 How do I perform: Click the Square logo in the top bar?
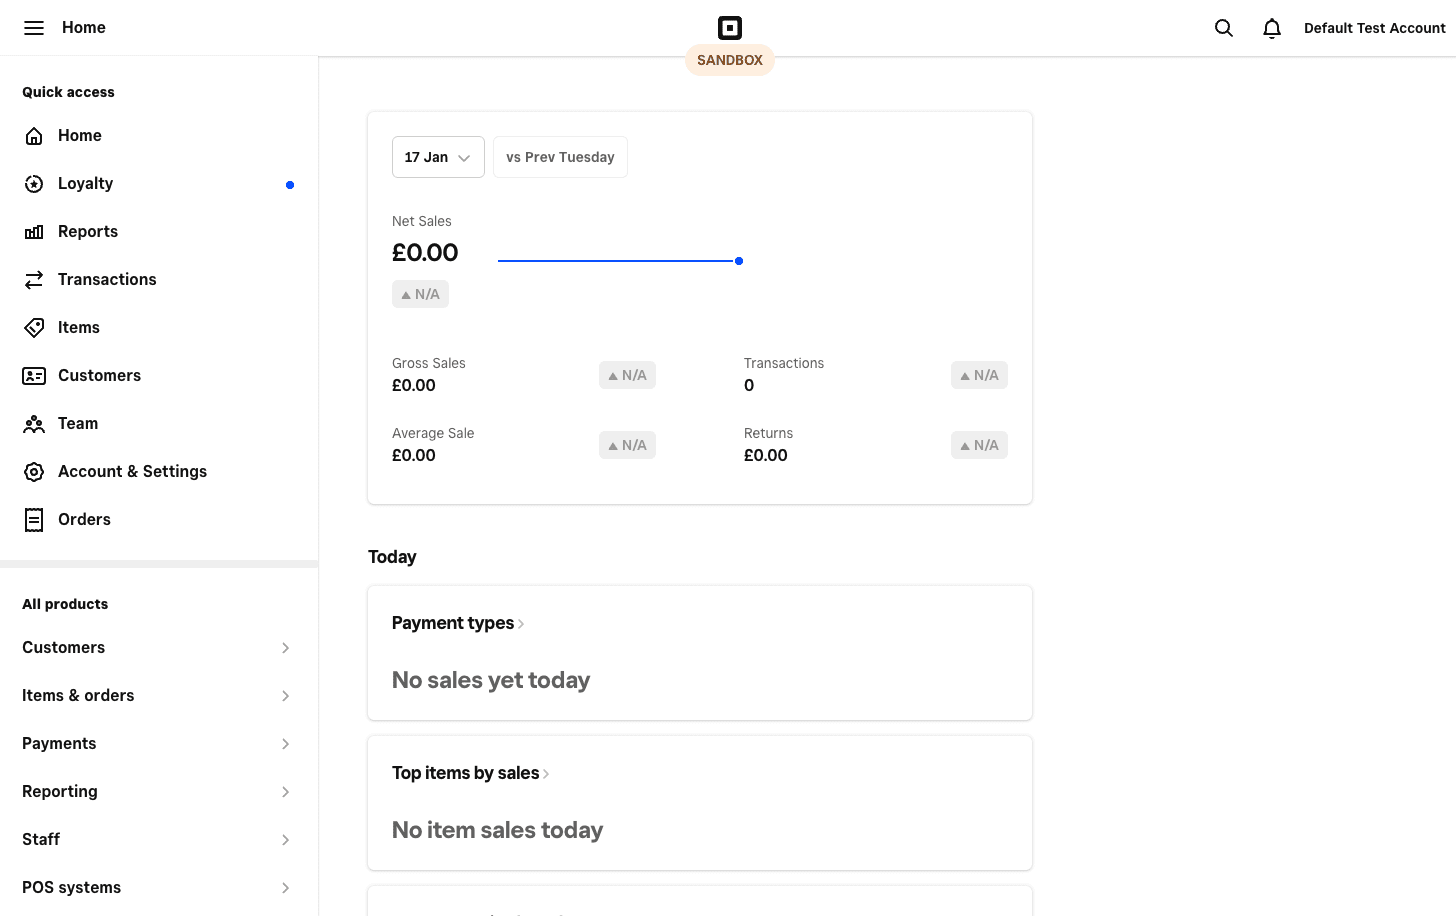pos(729,27)
